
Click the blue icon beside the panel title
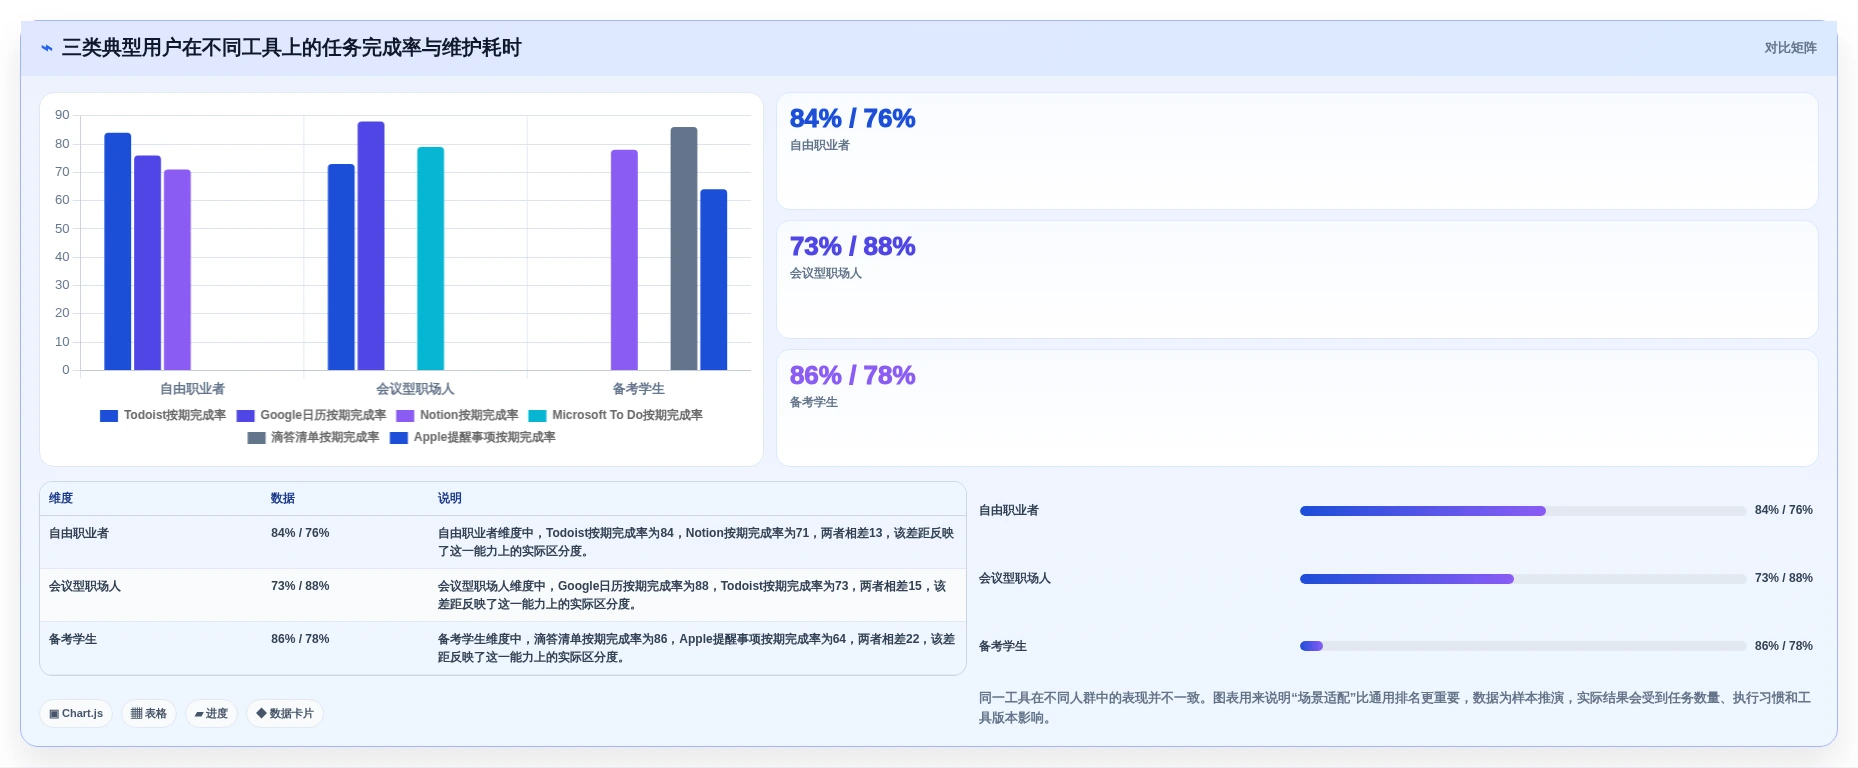click(47, 48)
